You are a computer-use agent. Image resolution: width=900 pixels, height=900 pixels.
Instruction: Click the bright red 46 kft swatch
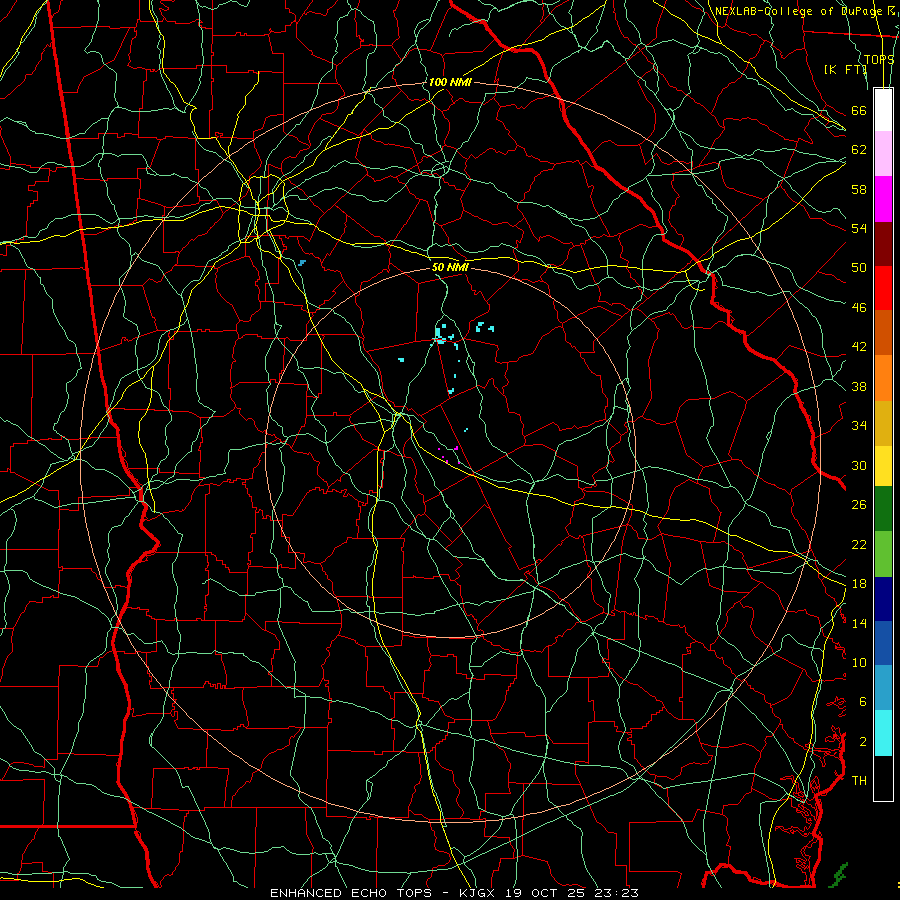(883, 288)
